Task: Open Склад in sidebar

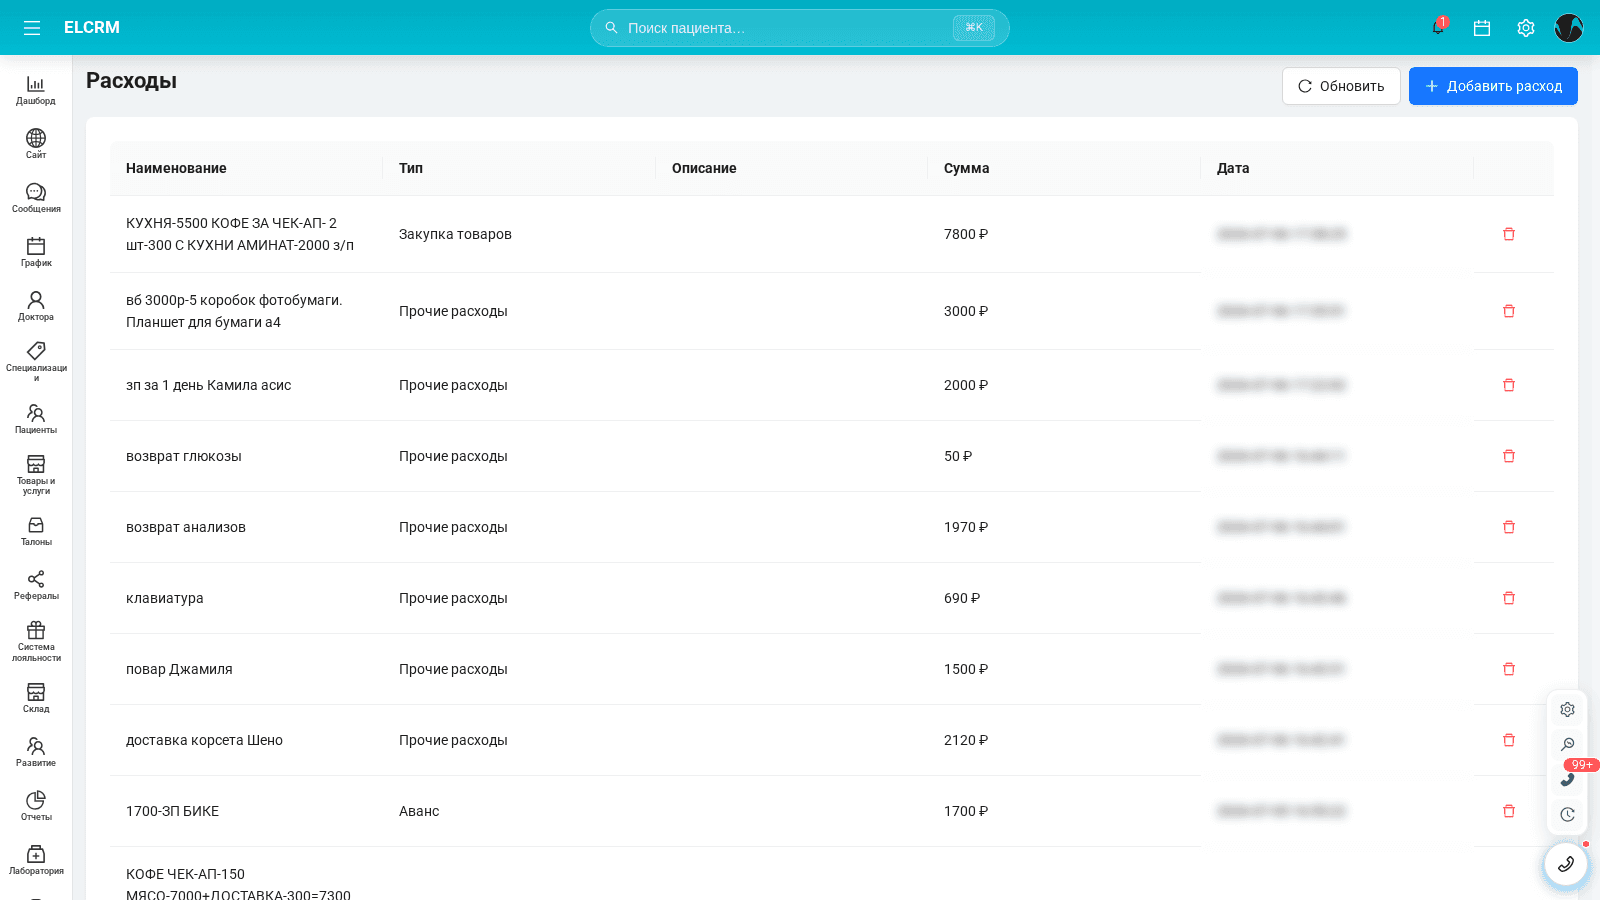Action: [x=36, y=698]
